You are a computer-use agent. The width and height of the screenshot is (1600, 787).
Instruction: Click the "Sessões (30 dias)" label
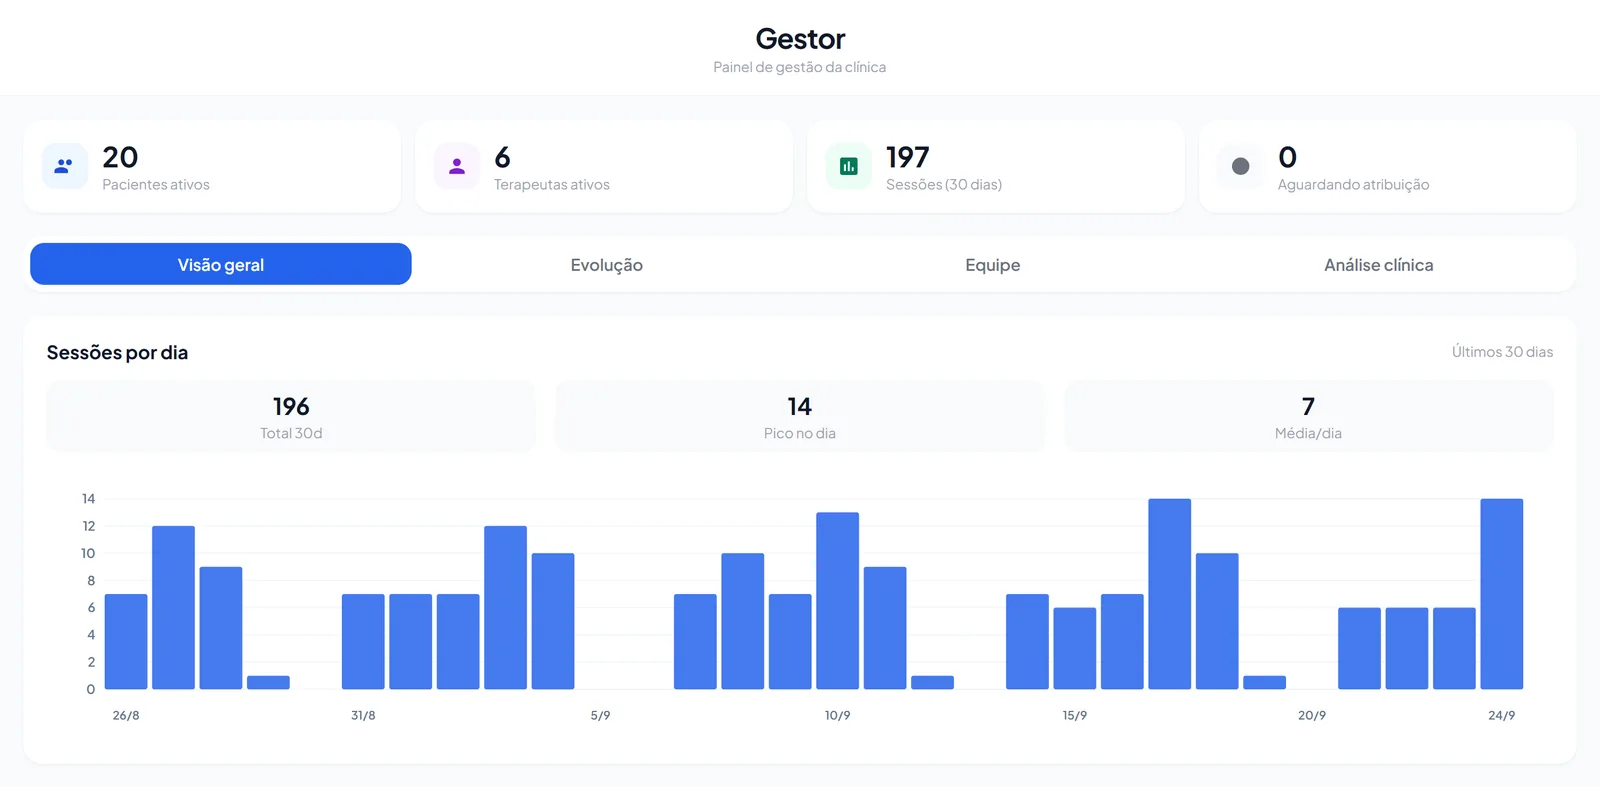(944, 185)
